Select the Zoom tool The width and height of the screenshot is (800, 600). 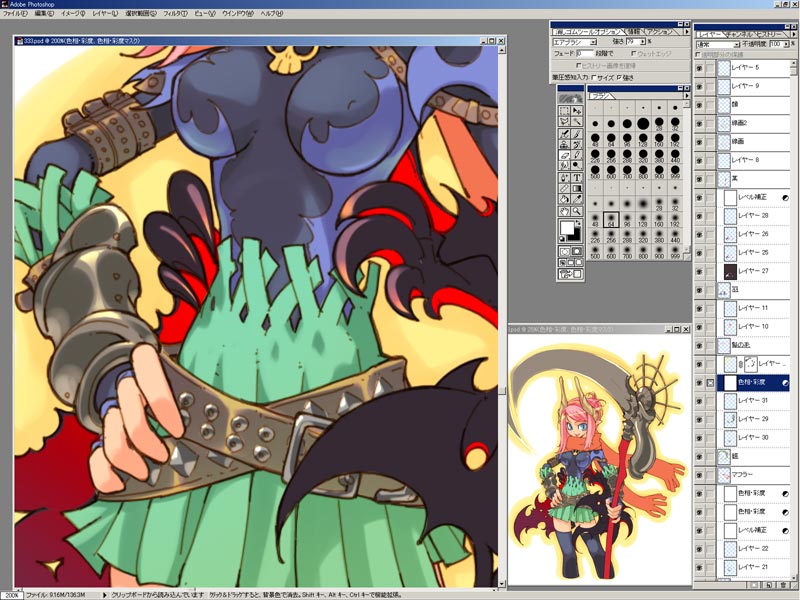(577, 211)
